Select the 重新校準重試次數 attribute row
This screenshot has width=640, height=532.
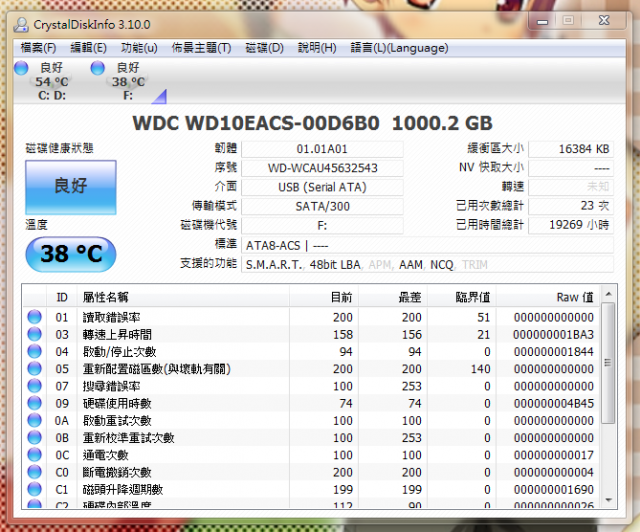pos(311,437)
